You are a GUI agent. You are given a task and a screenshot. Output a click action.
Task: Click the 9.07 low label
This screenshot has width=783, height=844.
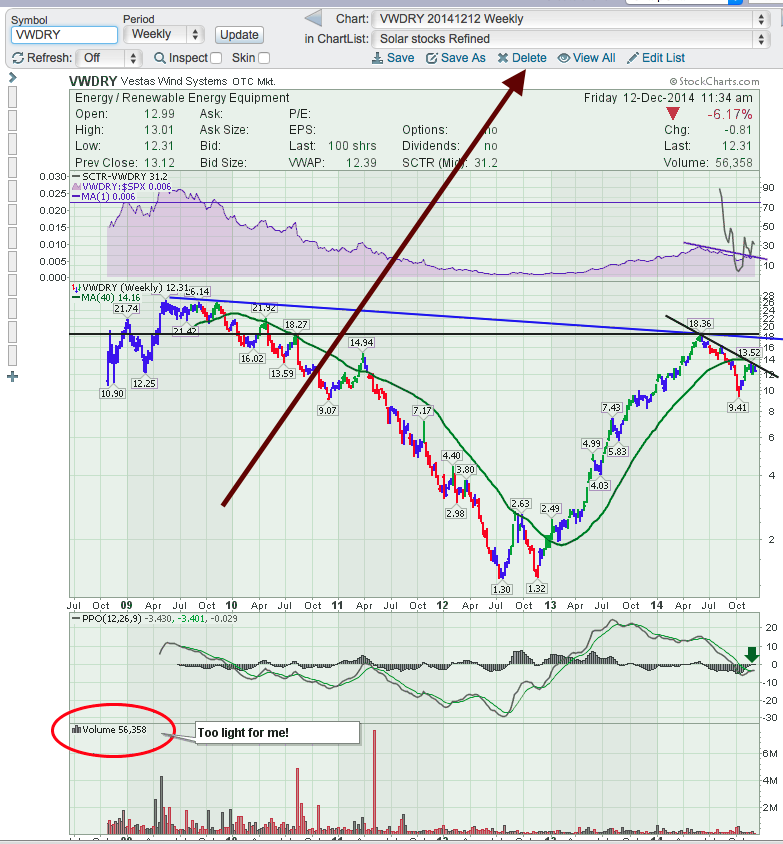[327, 410]
